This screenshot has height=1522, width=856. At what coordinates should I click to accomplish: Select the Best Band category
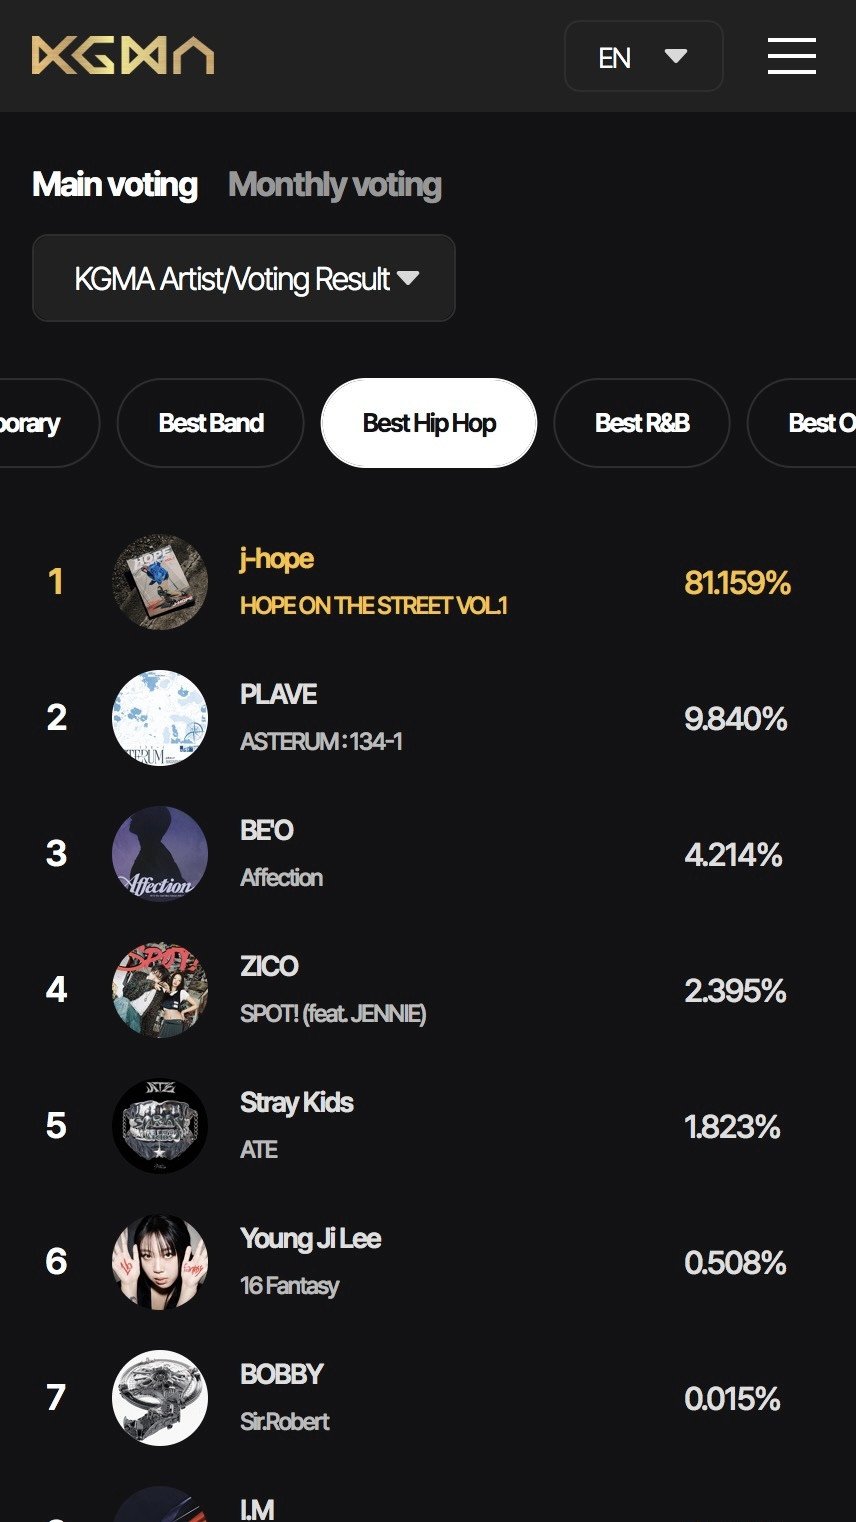[x=211, y=423]
